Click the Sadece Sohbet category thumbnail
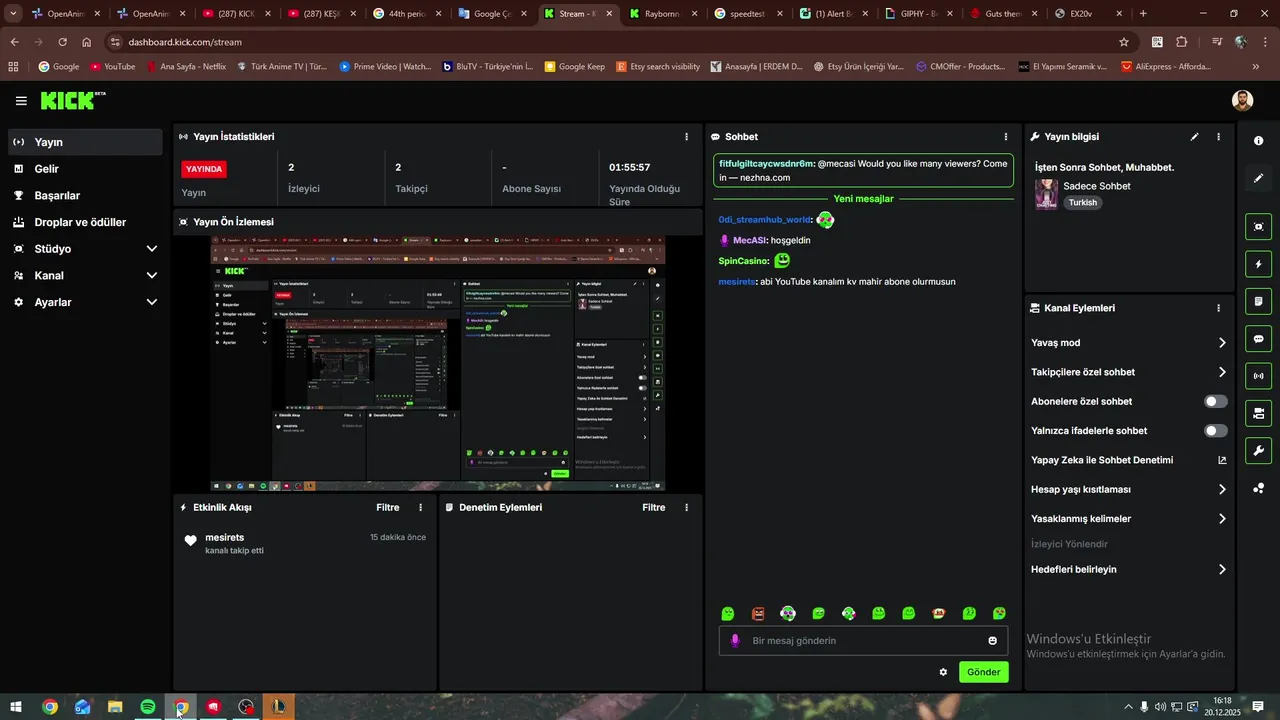 coord(1046,194)
